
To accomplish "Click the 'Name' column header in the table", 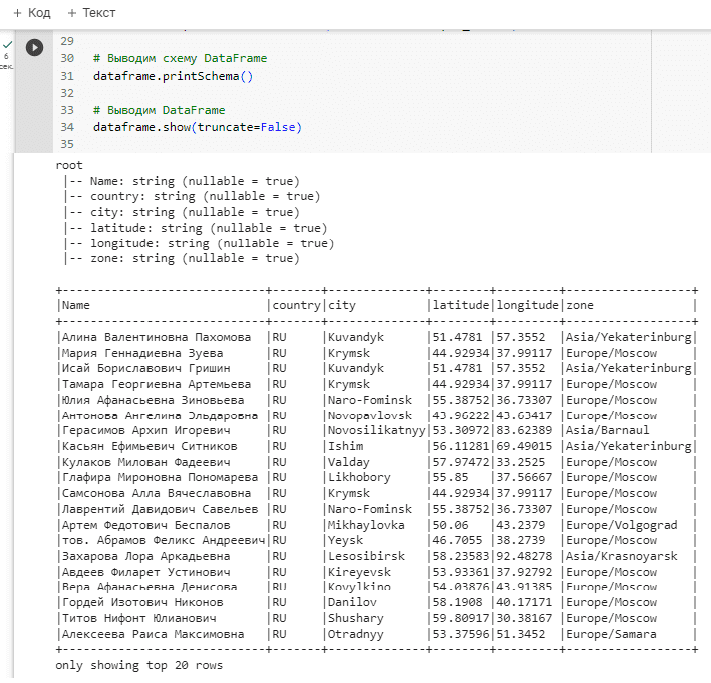I will point(76,305).
